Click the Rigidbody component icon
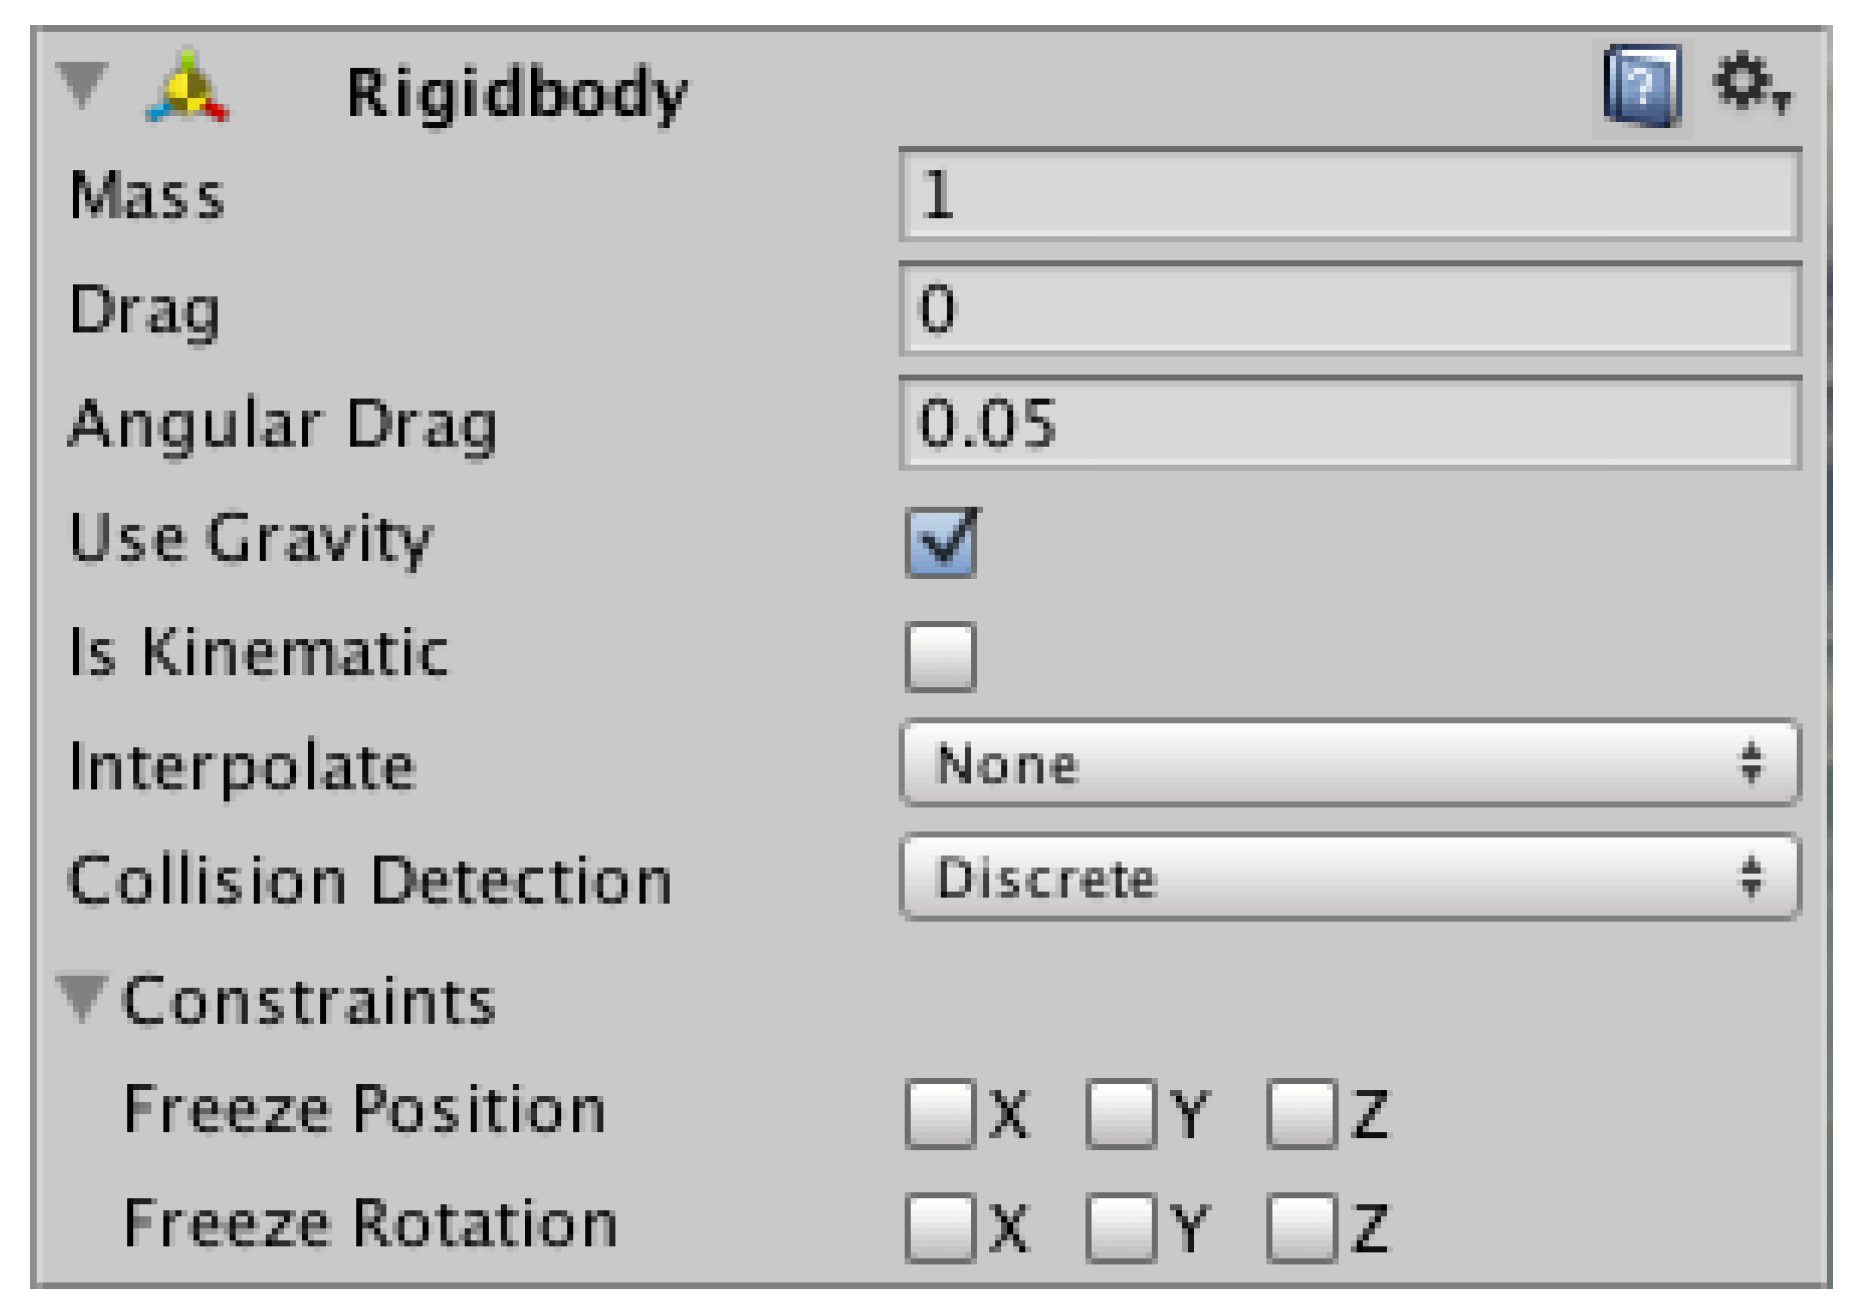The height and width of the screenshot is (1314, 1854). [188, 89]
